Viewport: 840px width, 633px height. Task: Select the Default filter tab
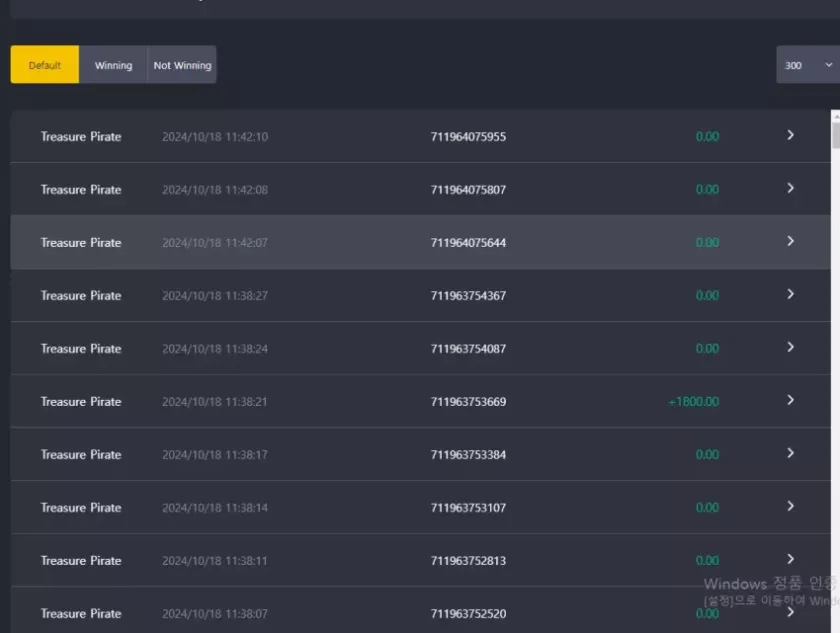click(x=45, y=65)
